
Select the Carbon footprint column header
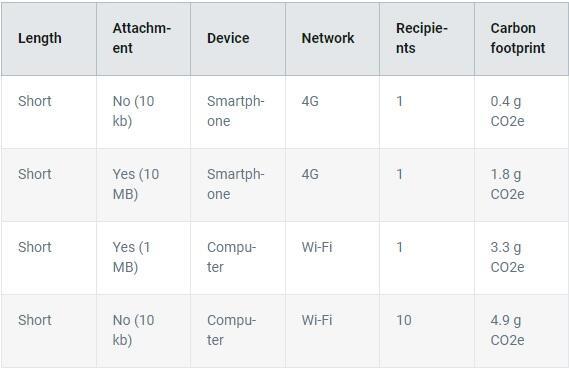tap(521, 39)
